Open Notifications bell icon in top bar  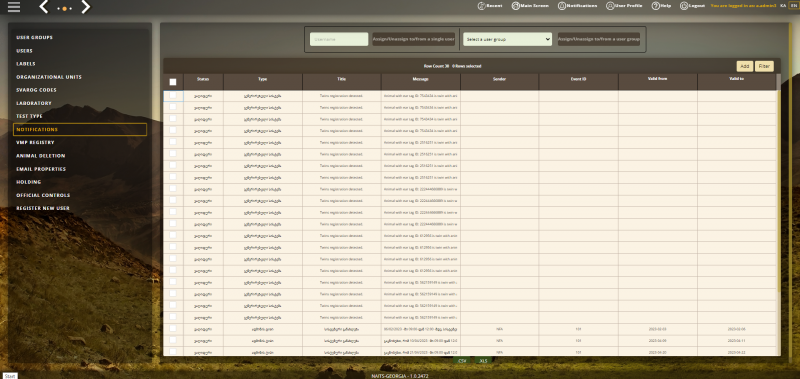click(562, 6)
